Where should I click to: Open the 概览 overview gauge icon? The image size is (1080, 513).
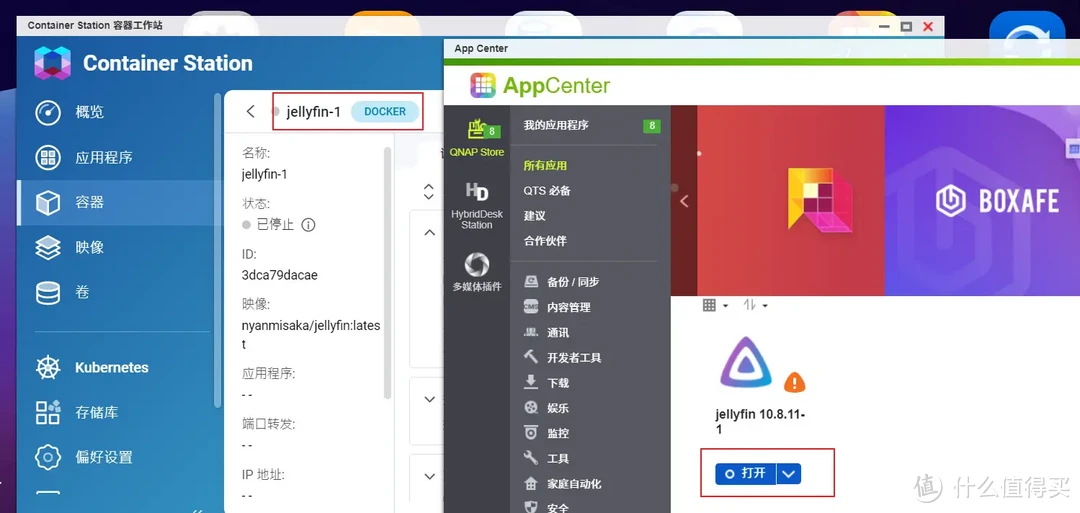[x=48, y=112]
